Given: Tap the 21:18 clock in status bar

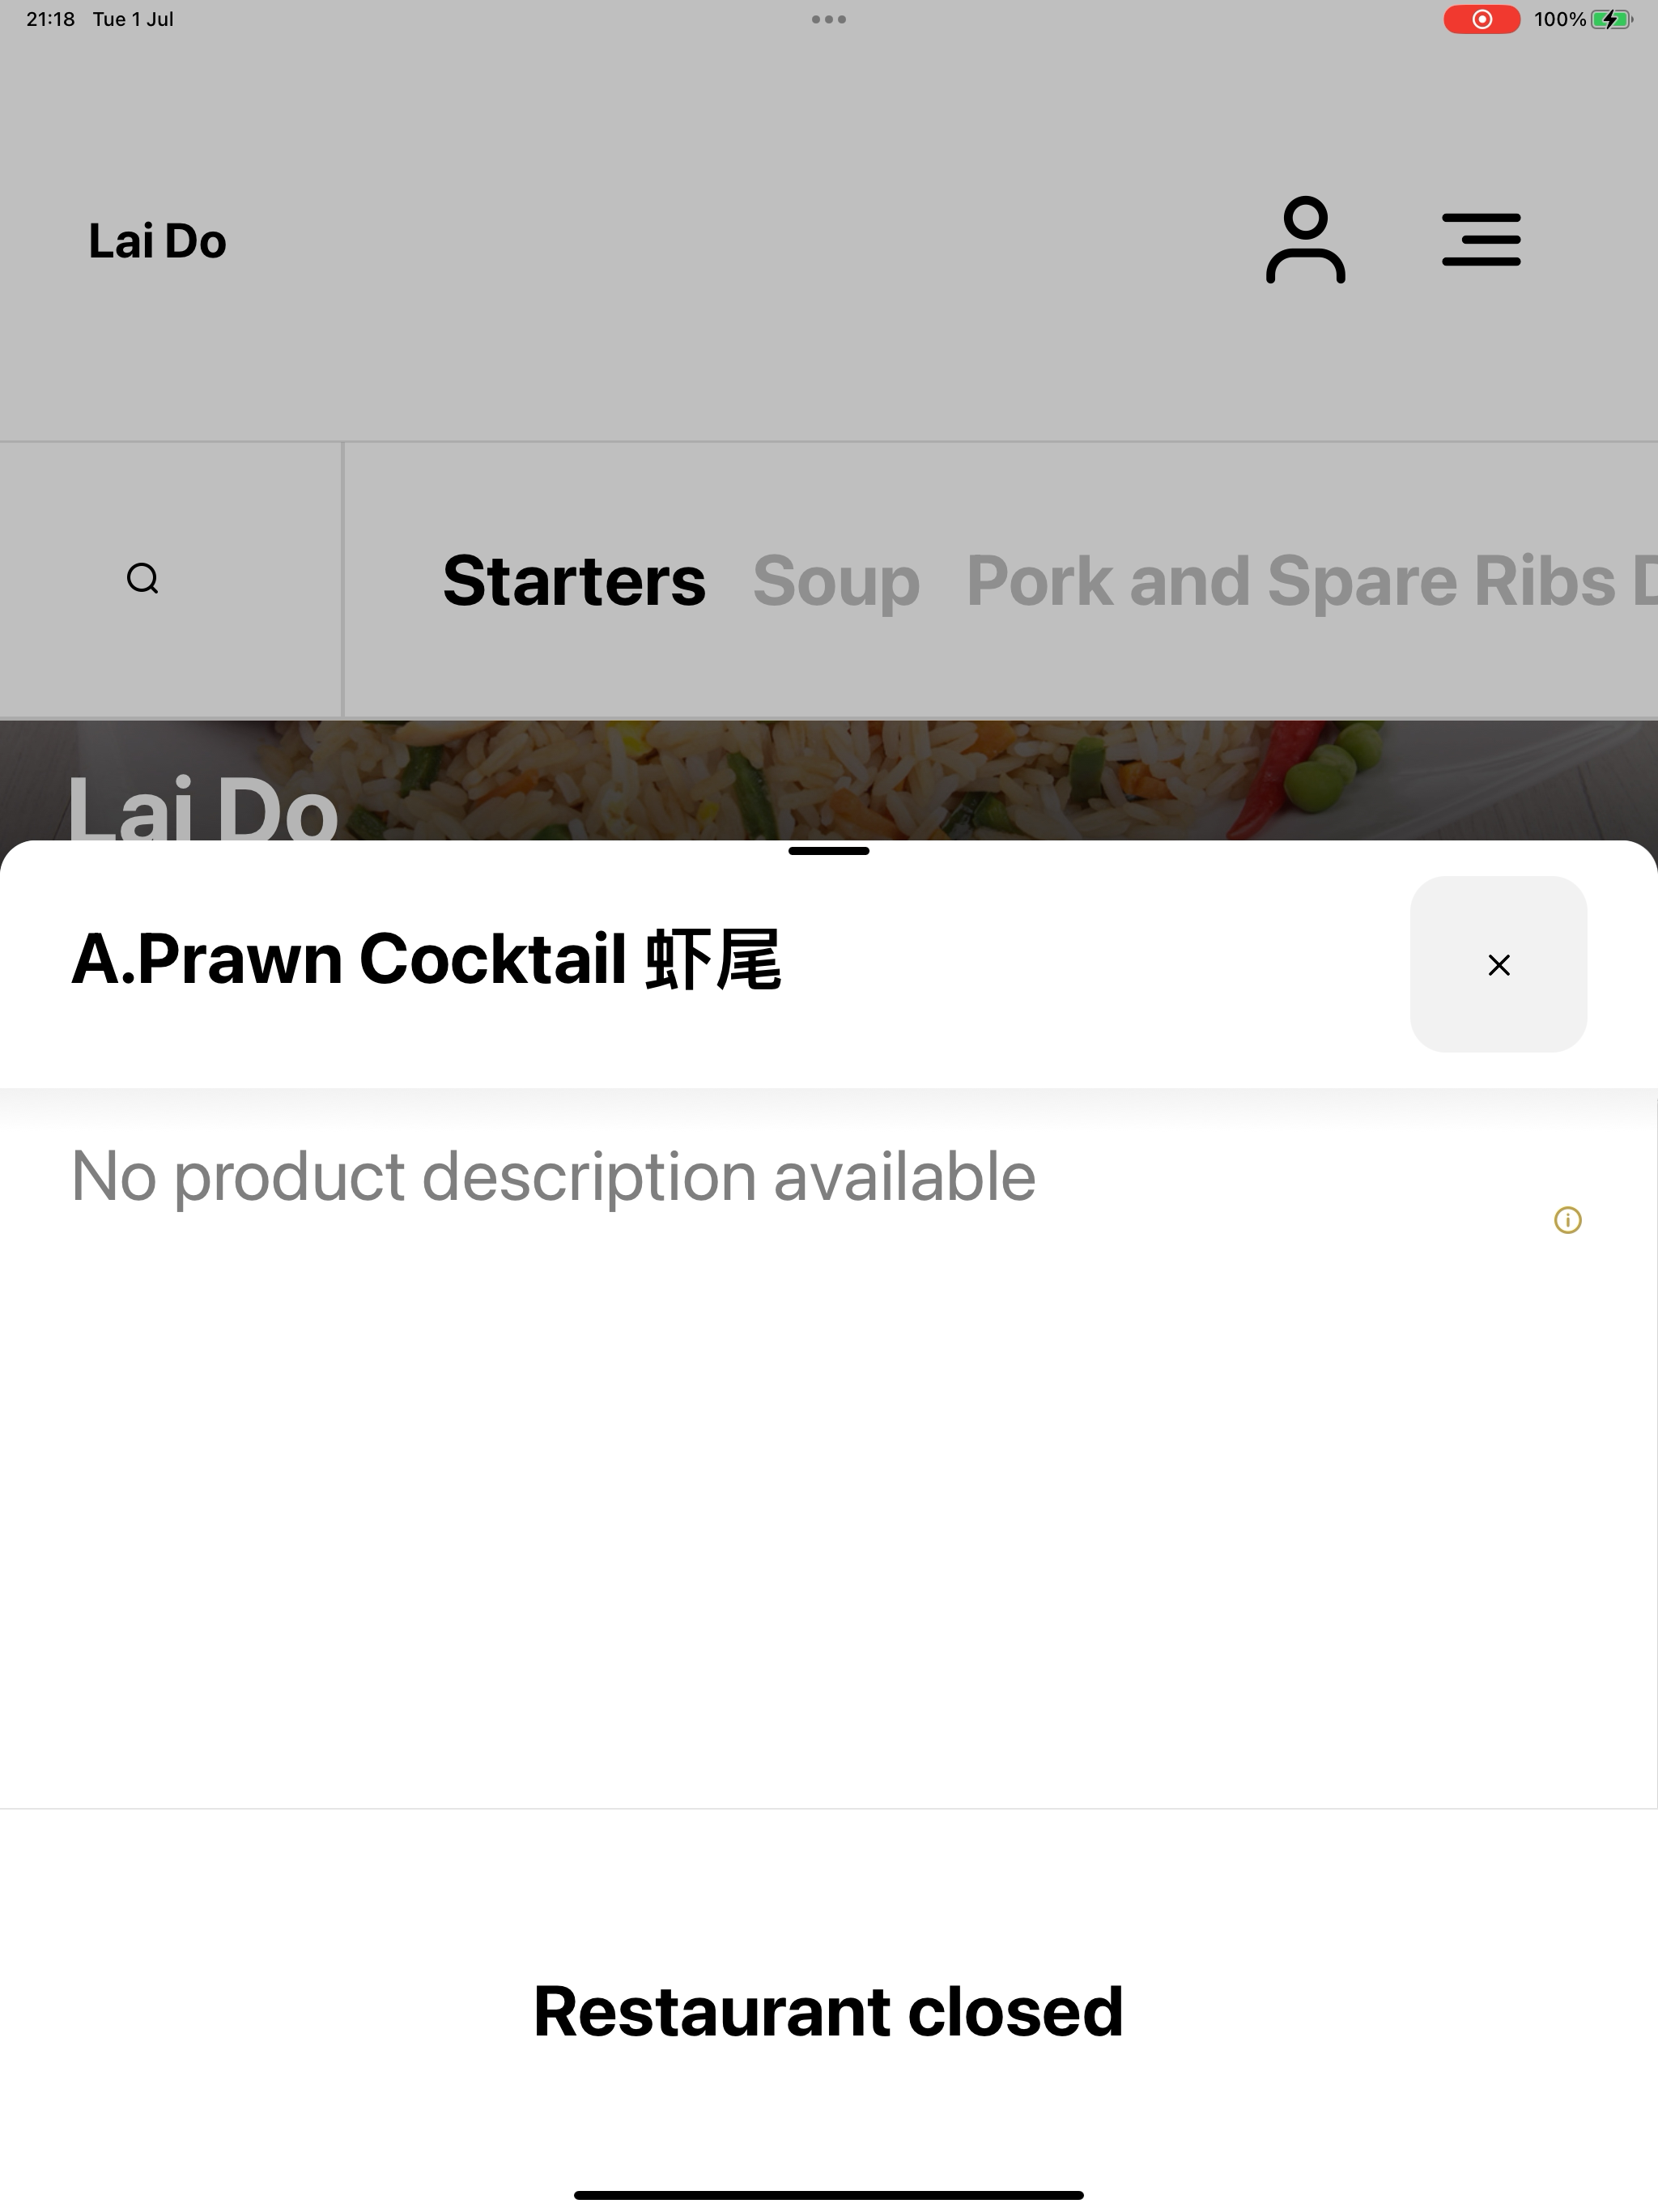Looking at the screenshot, I should coord(50,19).
